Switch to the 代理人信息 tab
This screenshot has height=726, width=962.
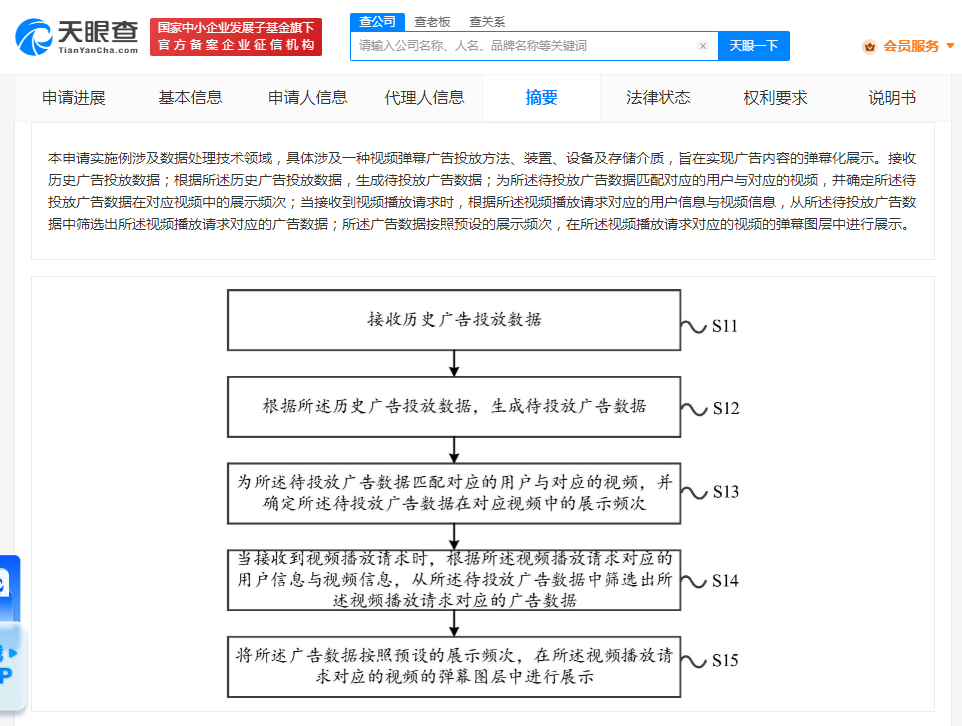click(x=424, y=98)
